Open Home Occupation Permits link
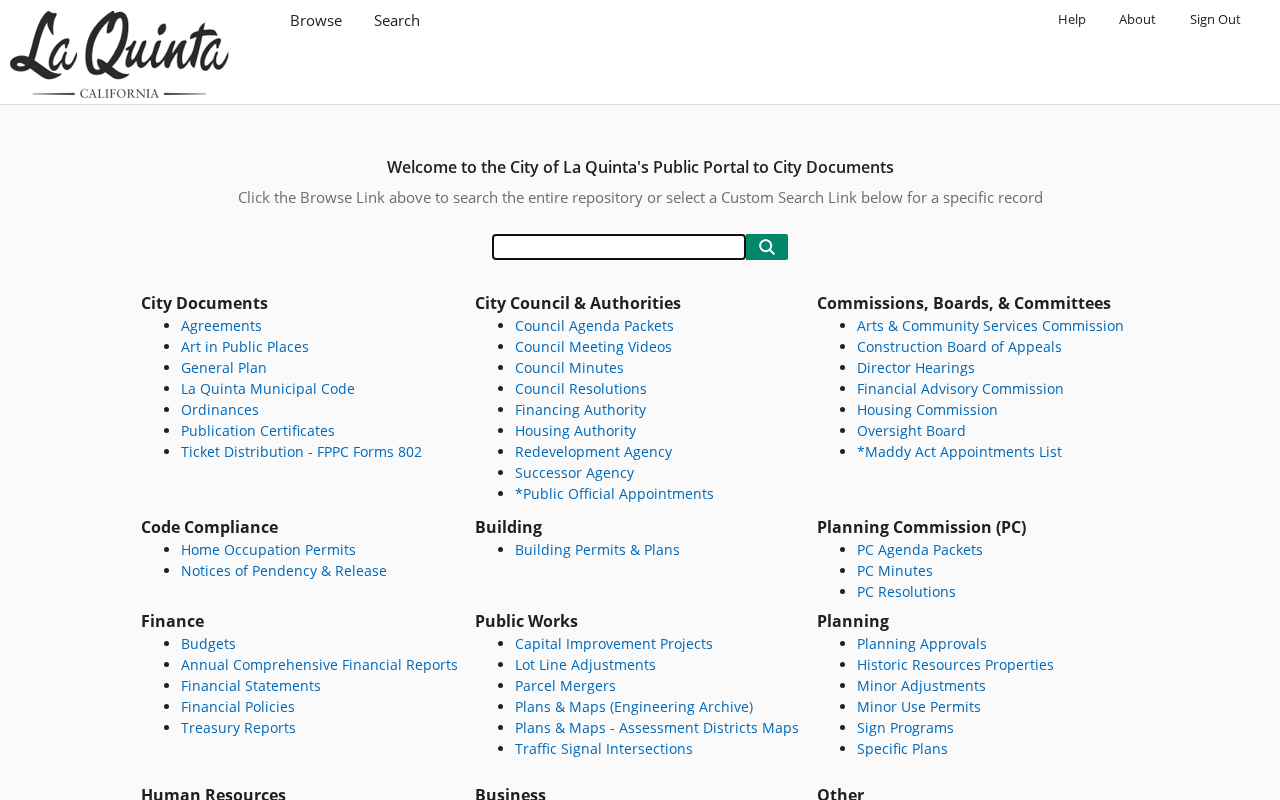The image size is (1280, 800). pos(268,550)
